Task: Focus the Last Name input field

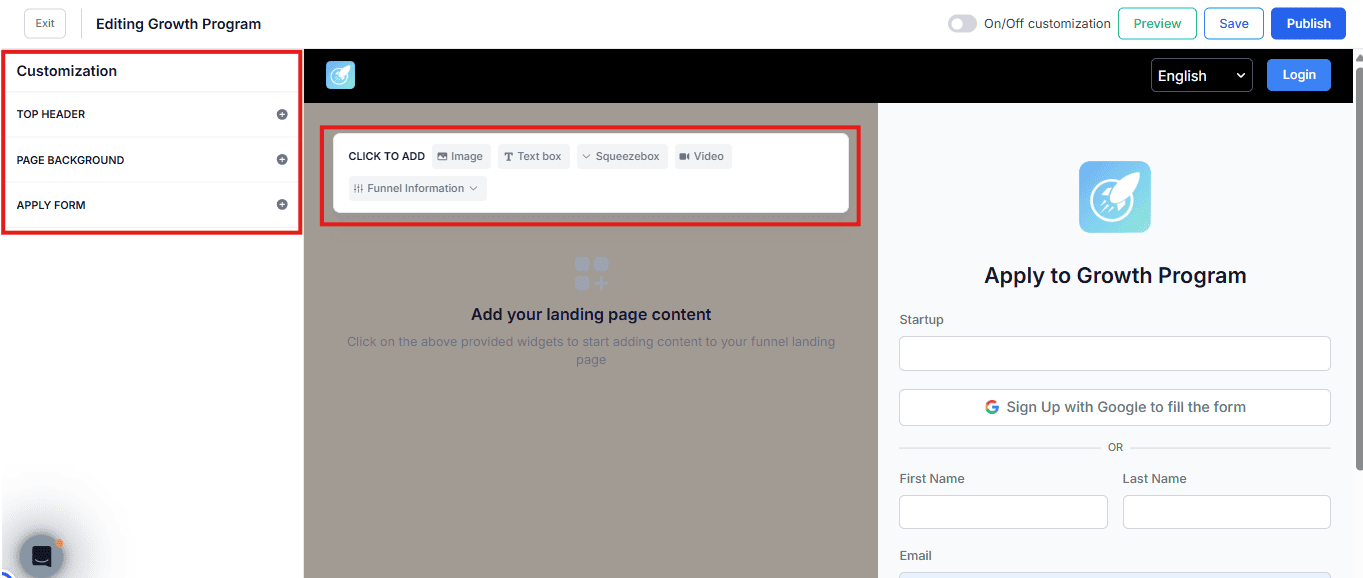Action: (x=1226, y=511)
